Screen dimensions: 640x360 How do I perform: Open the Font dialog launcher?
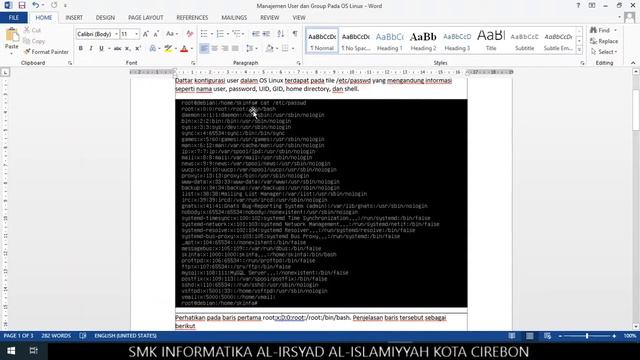pos(193,63)
